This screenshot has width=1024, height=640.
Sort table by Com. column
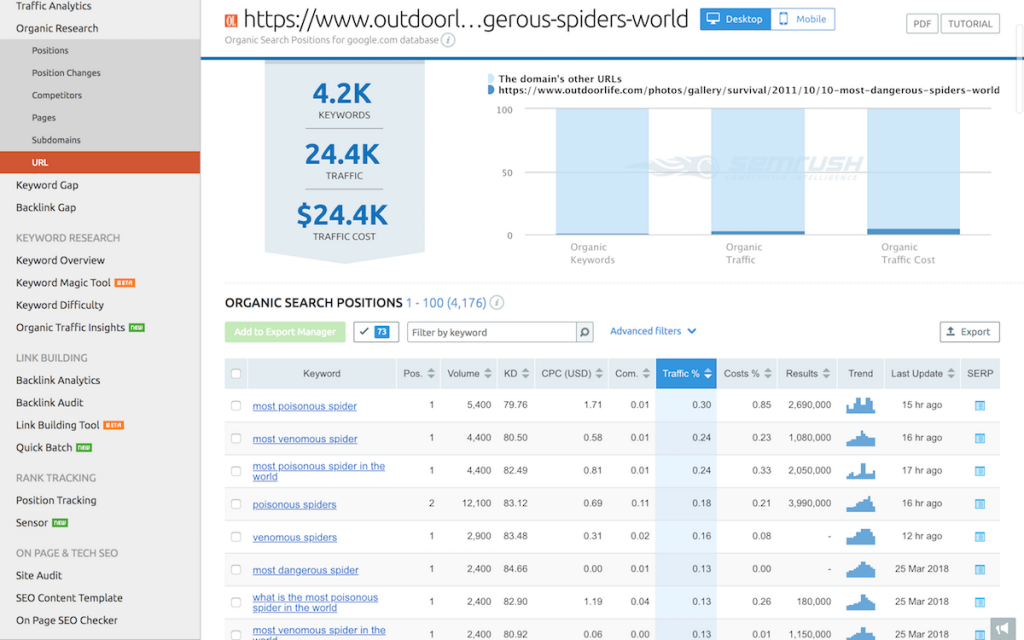tap(632, 374)
